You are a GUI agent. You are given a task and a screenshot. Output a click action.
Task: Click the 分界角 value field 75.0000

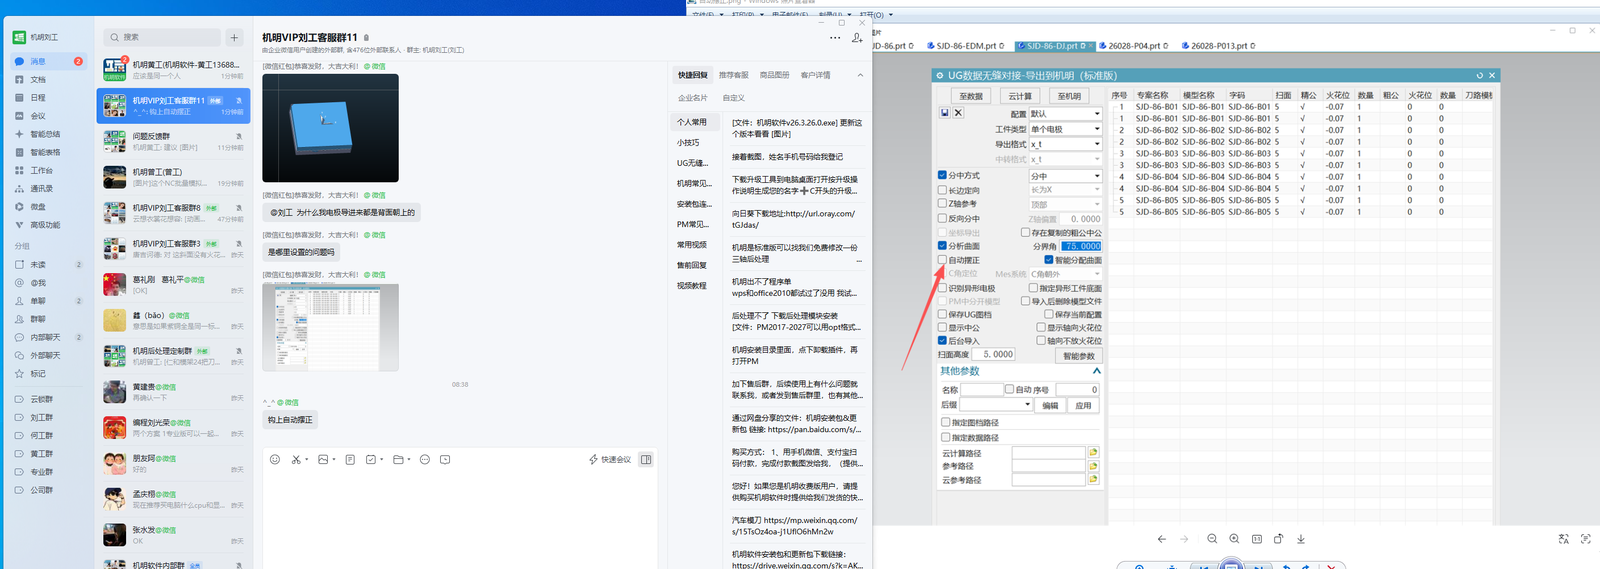[1081, 246]
